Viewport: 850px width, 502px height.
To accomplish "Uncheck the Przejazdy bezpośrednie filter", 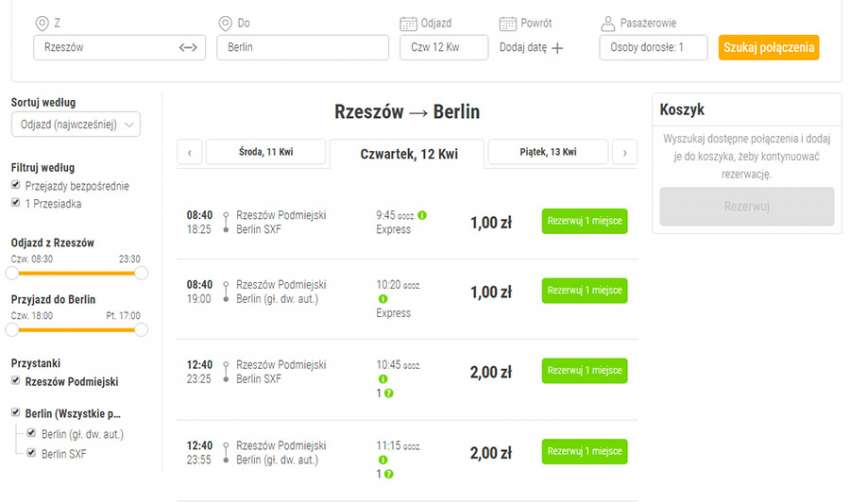I will point(16,186).
